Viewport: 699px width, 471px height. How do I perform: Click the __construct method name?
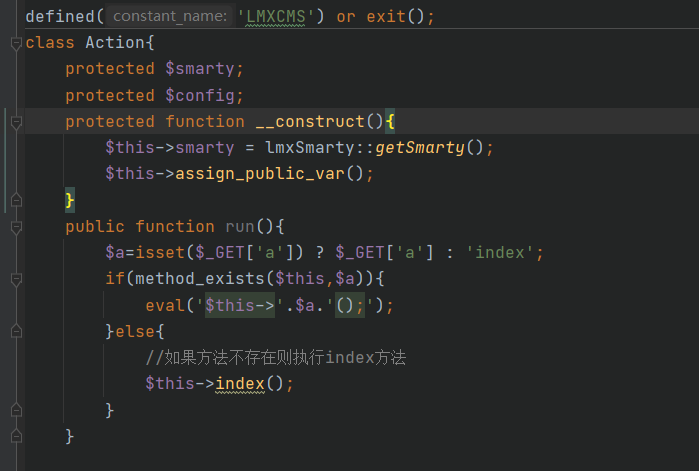[x=310, y=122]
